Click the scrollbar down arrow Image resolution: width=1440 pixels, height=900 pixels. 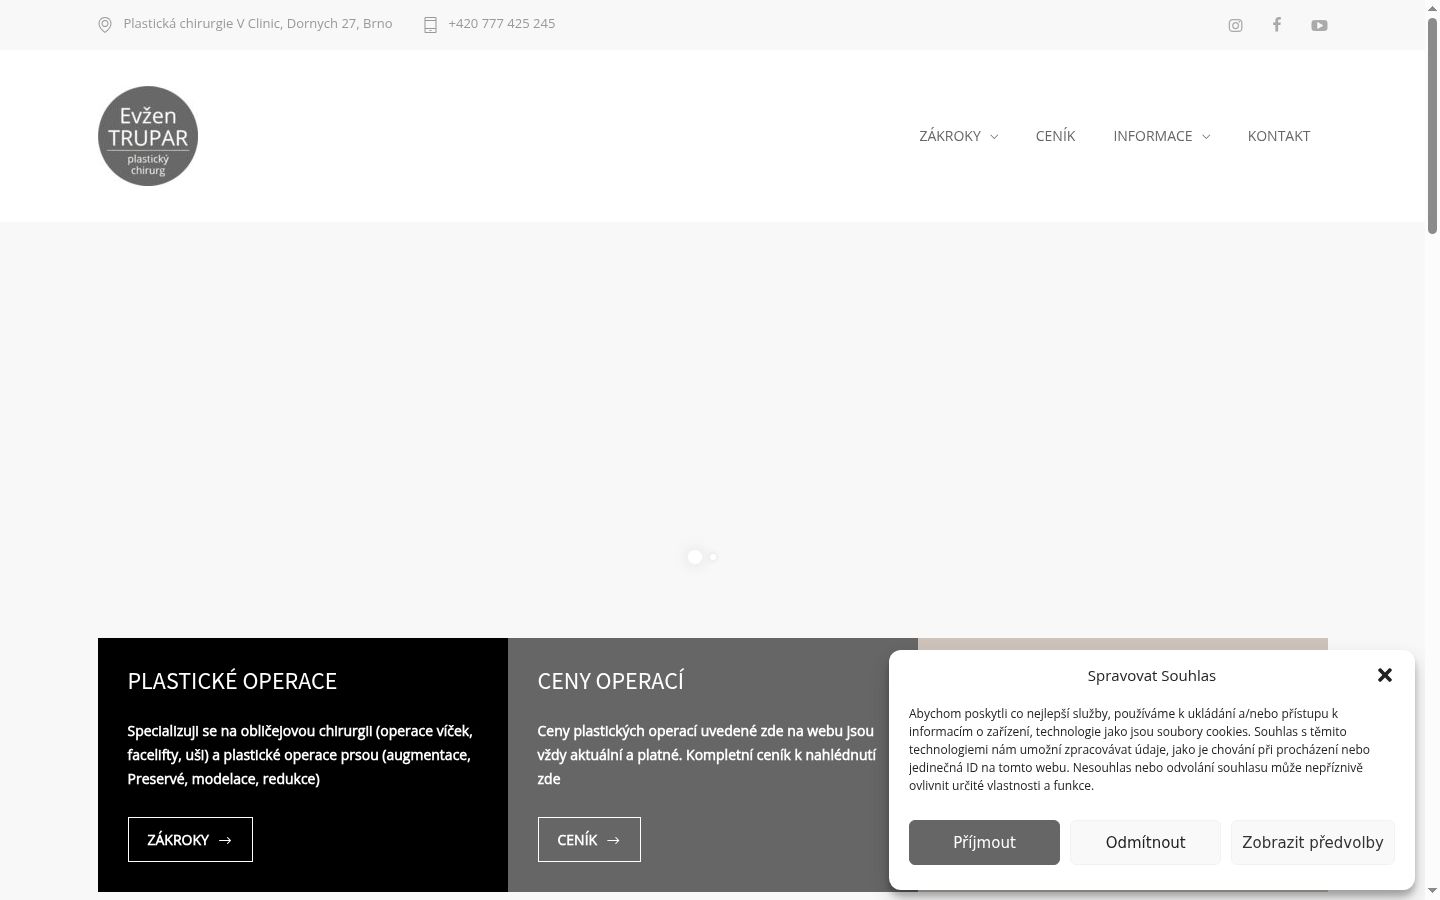click(x=1432, y=891)
